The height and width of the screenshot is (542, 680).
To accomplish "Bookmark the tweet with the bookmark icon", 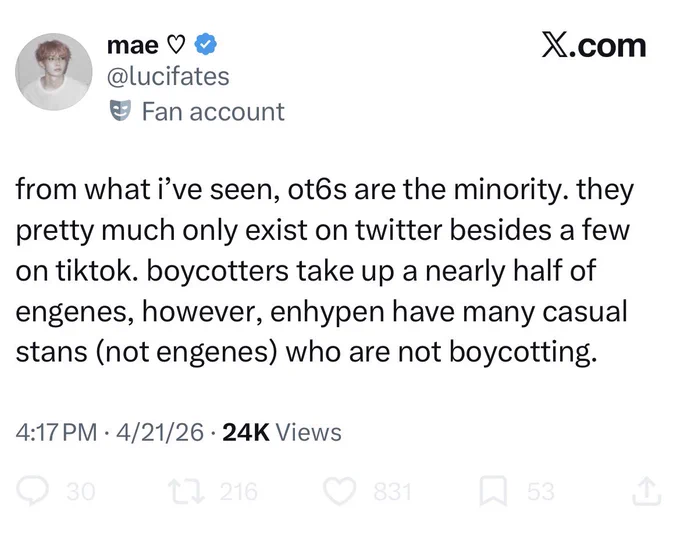I will coord(493,491).
